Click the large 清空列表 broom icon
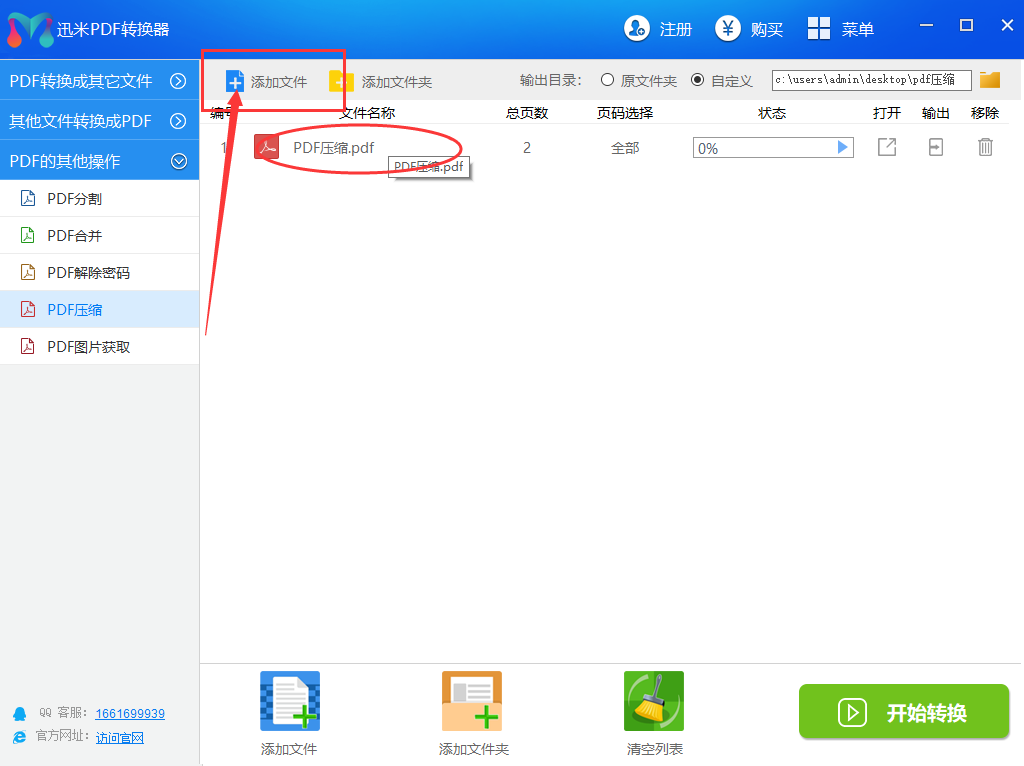The image size is (1024, 766). (x=653, y=701)
